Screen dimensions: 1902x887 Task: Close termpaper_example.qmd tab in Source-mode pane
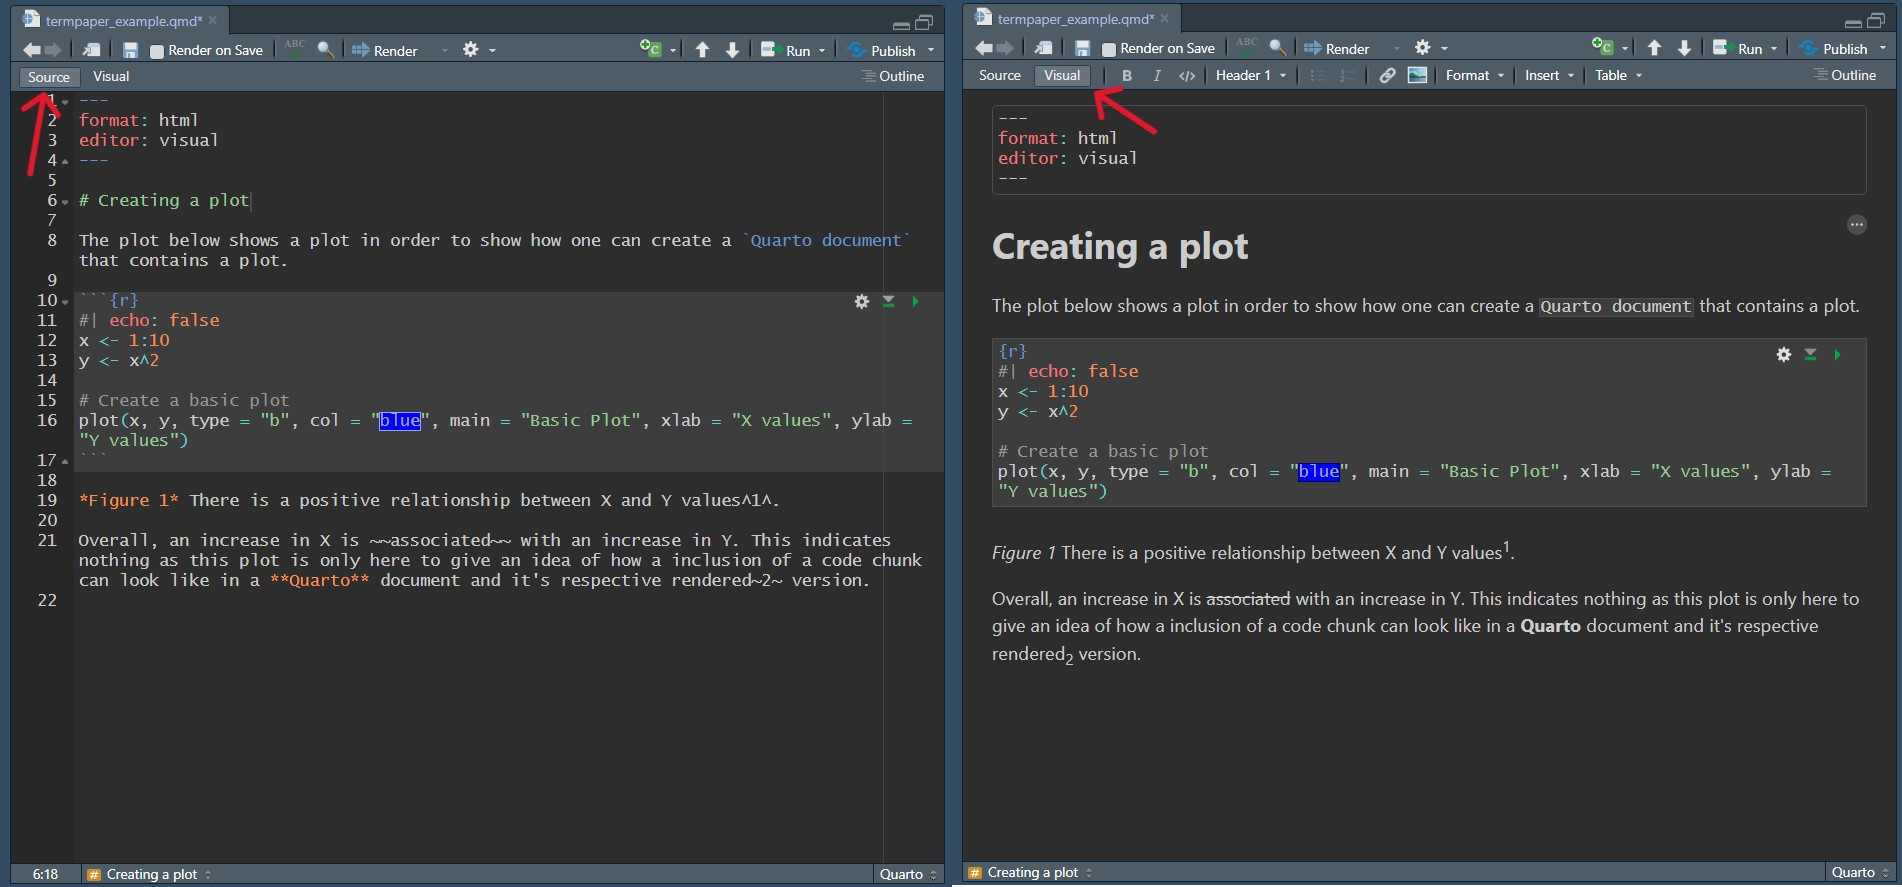[x=213, y=20]
